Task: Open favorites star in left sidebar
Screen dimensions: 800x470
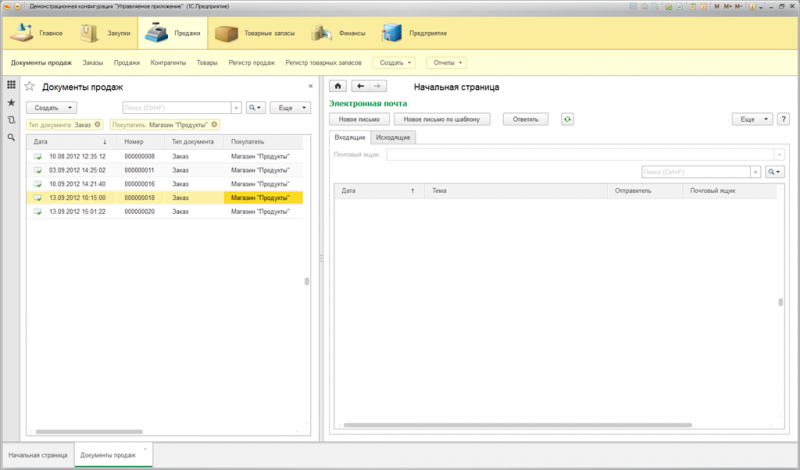Action: pyautogui.click(x=11, y=103)
